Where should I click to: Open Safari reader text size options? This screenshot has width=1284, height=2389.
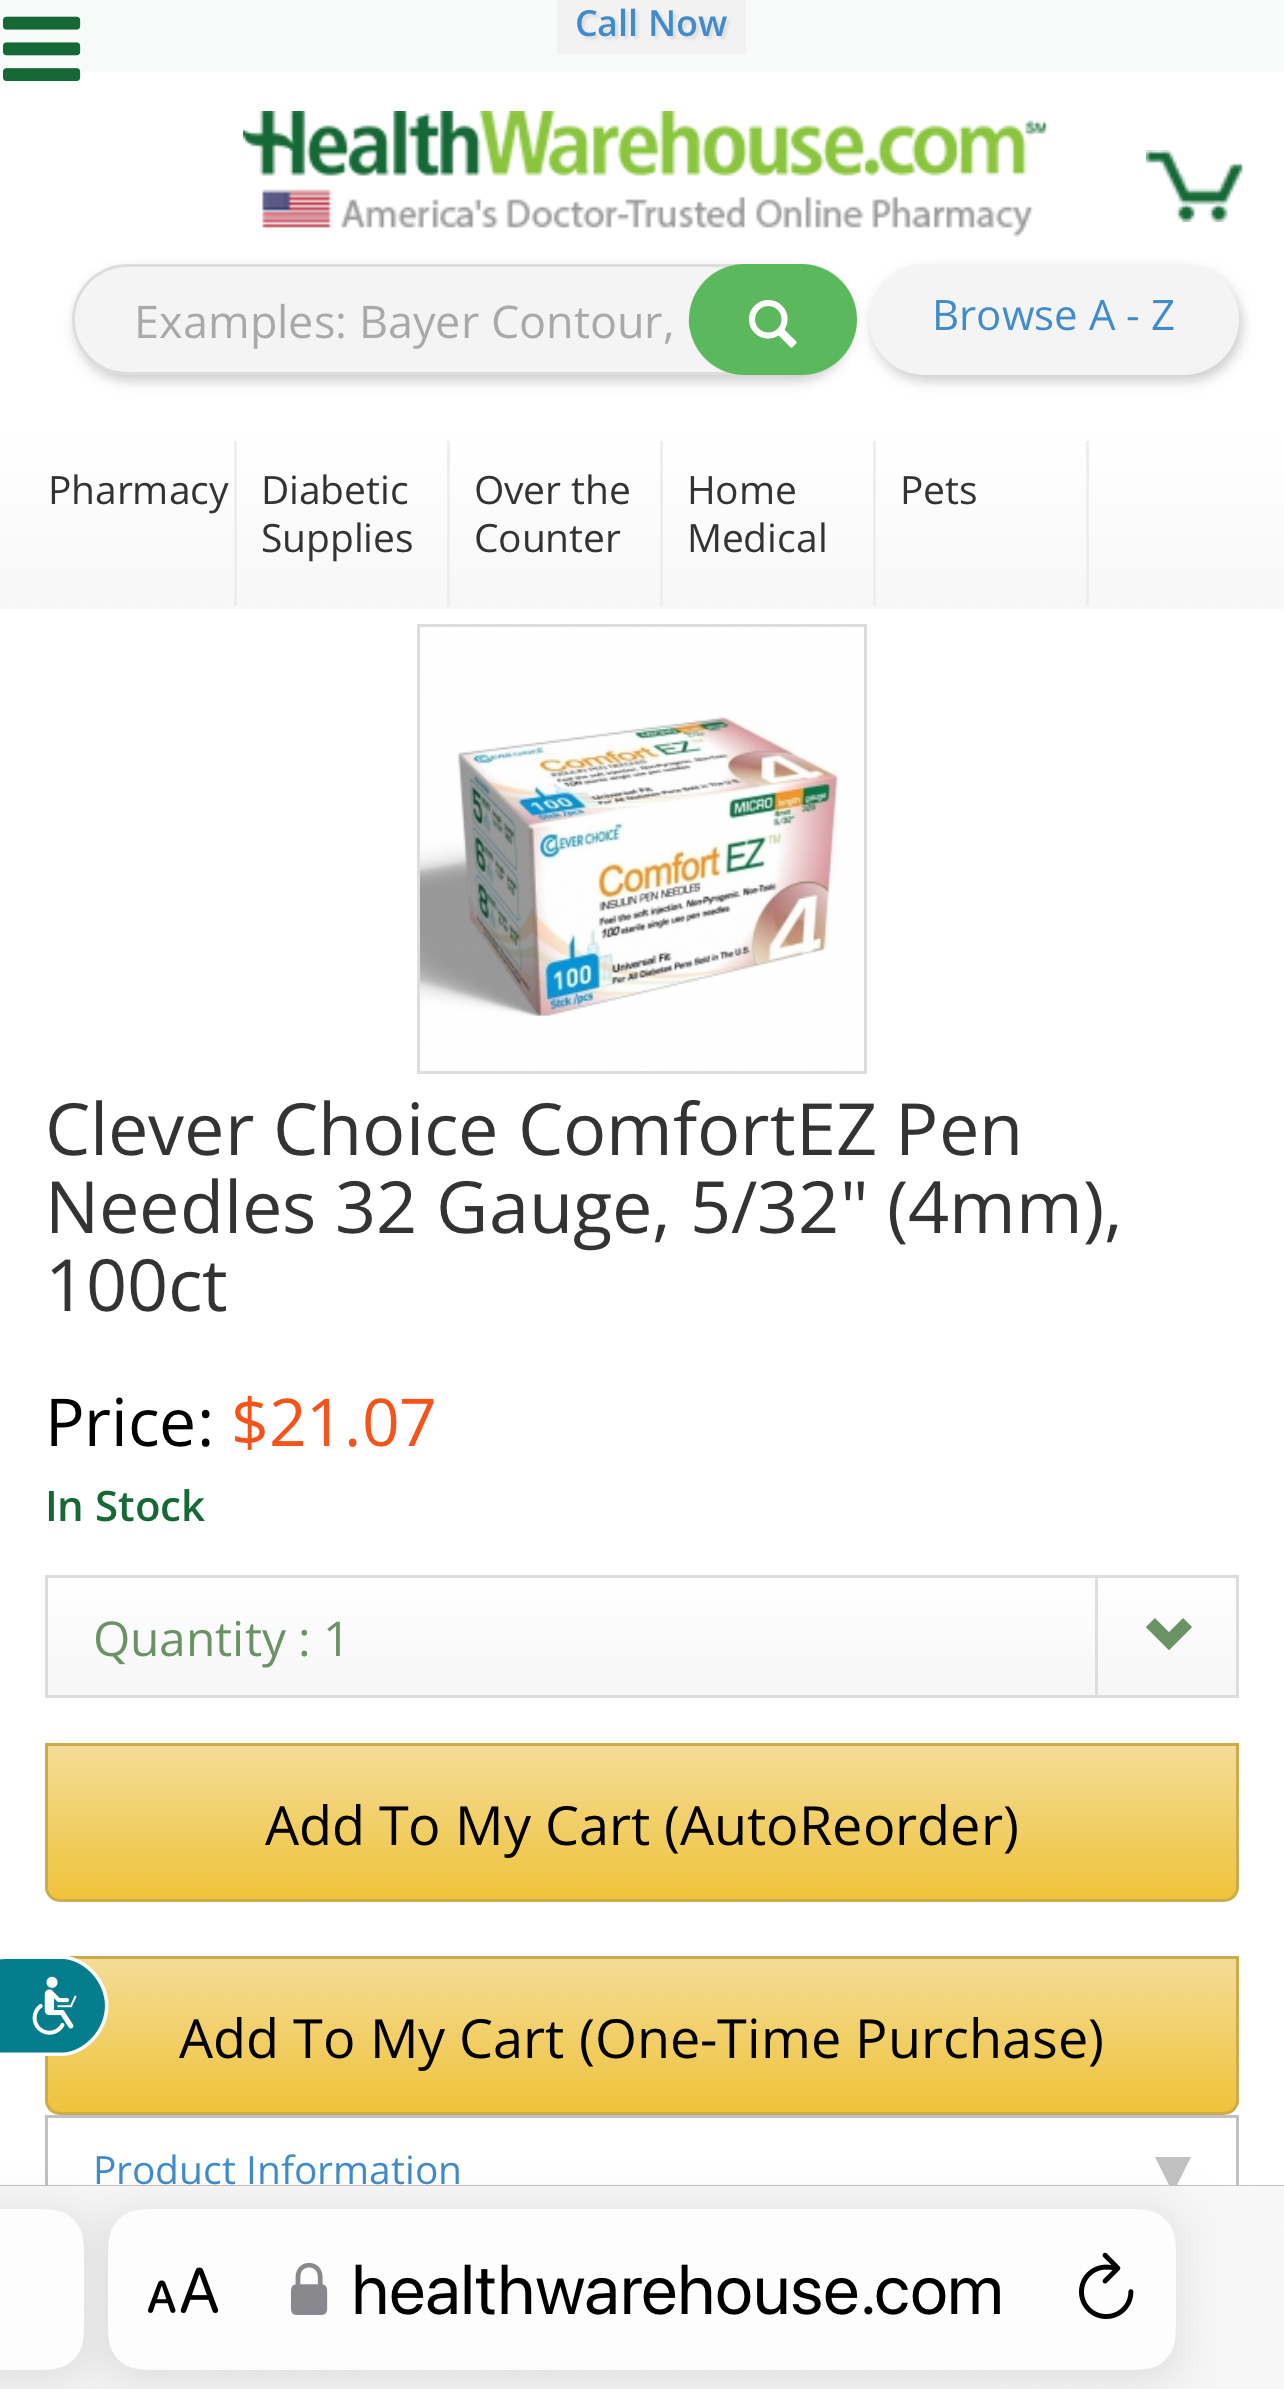pyautogui.click(x=183, y=2290)
